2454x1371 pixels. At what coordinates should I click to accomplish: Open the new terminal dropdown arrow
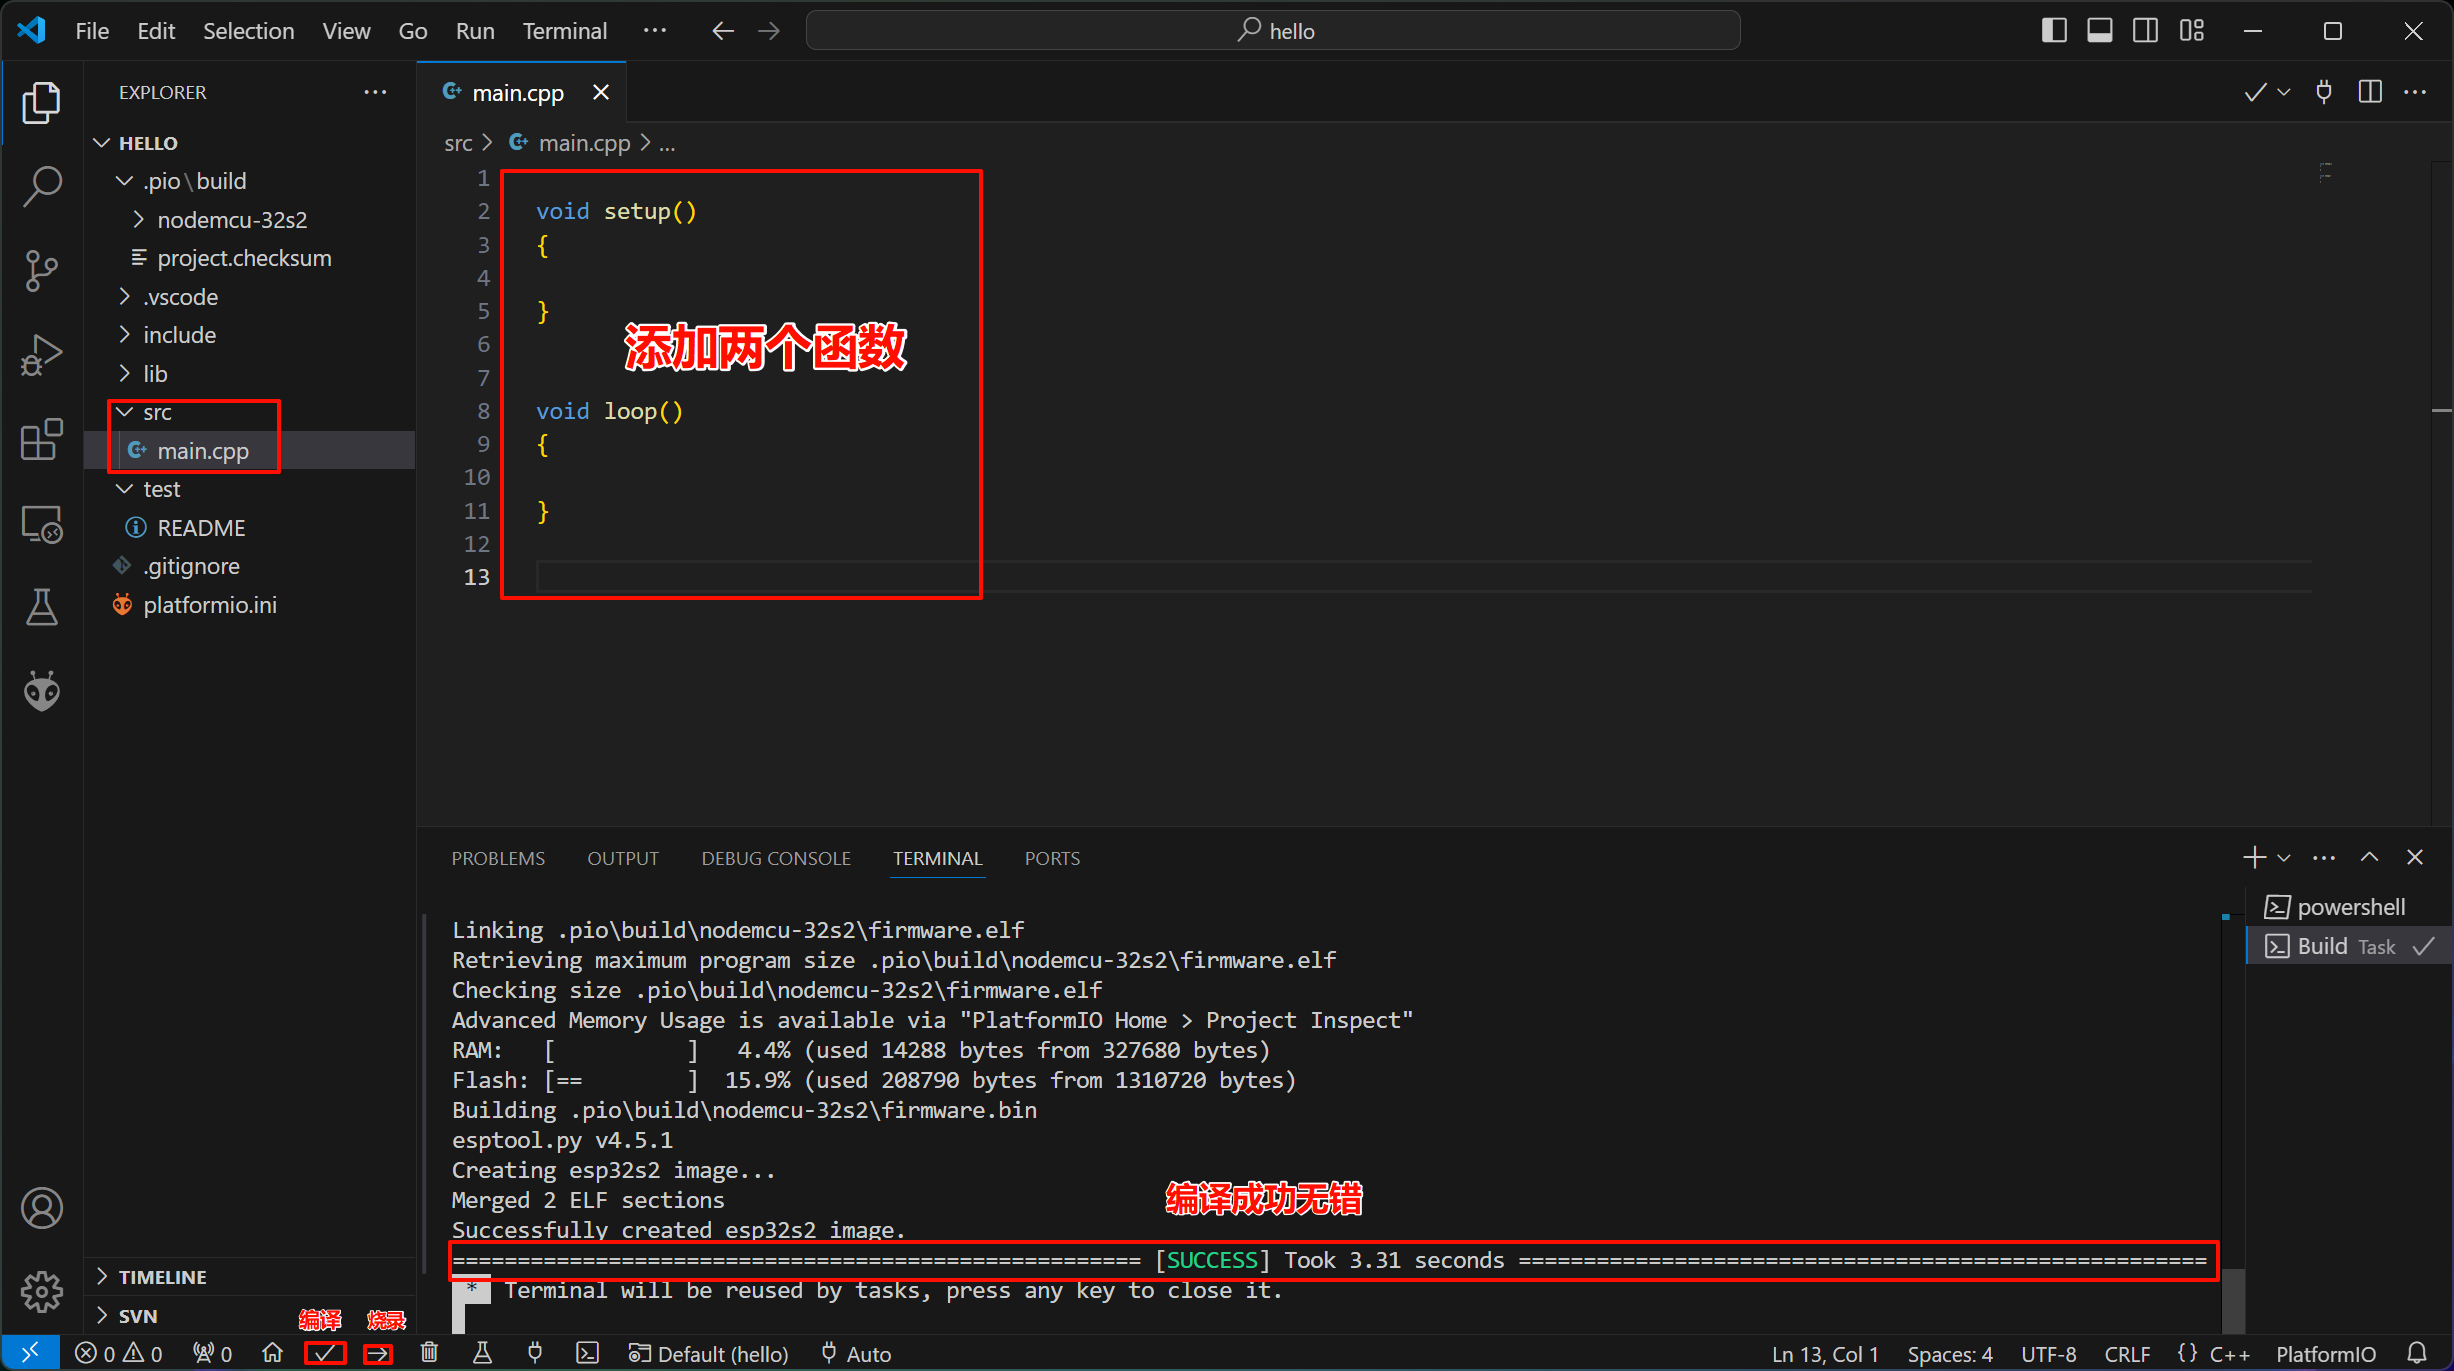2284,858
